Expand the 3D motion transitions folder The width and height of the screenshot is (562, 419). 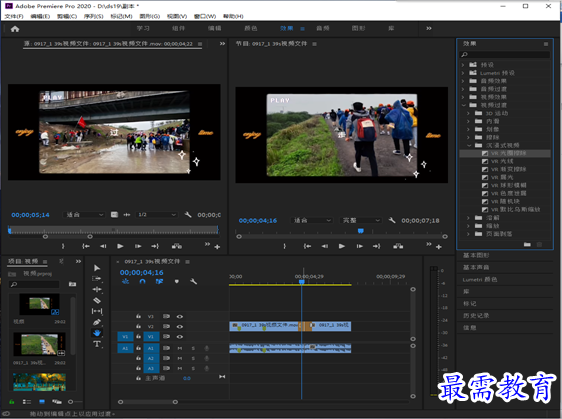[468, 113]
